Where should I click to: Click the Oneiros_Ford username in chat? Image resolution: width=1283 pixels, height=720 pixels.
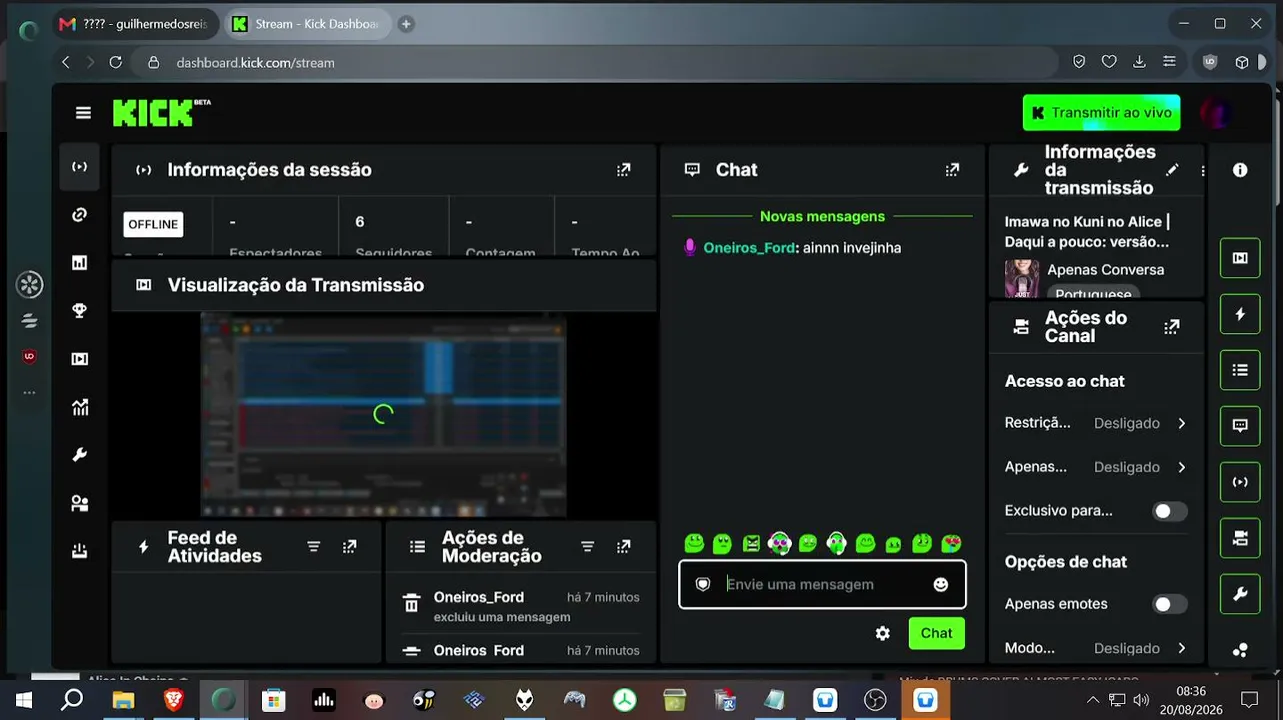tap(749, 248)
